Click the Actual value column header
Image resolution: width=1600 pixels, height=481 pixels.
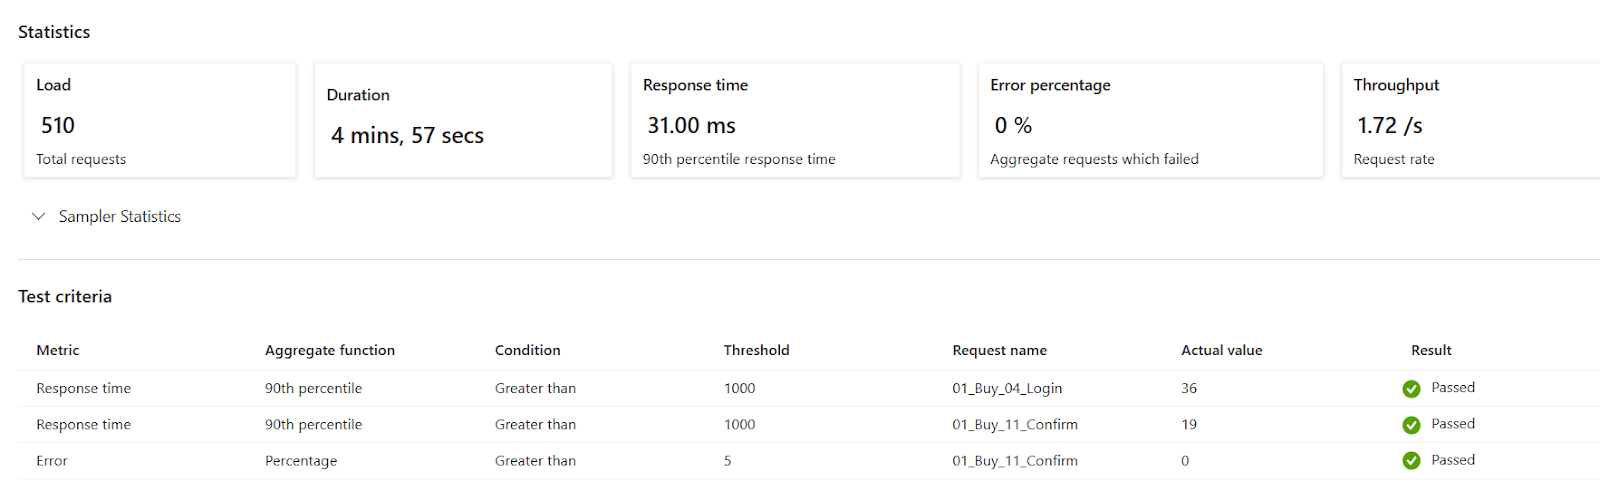(x=1222, y=350)
